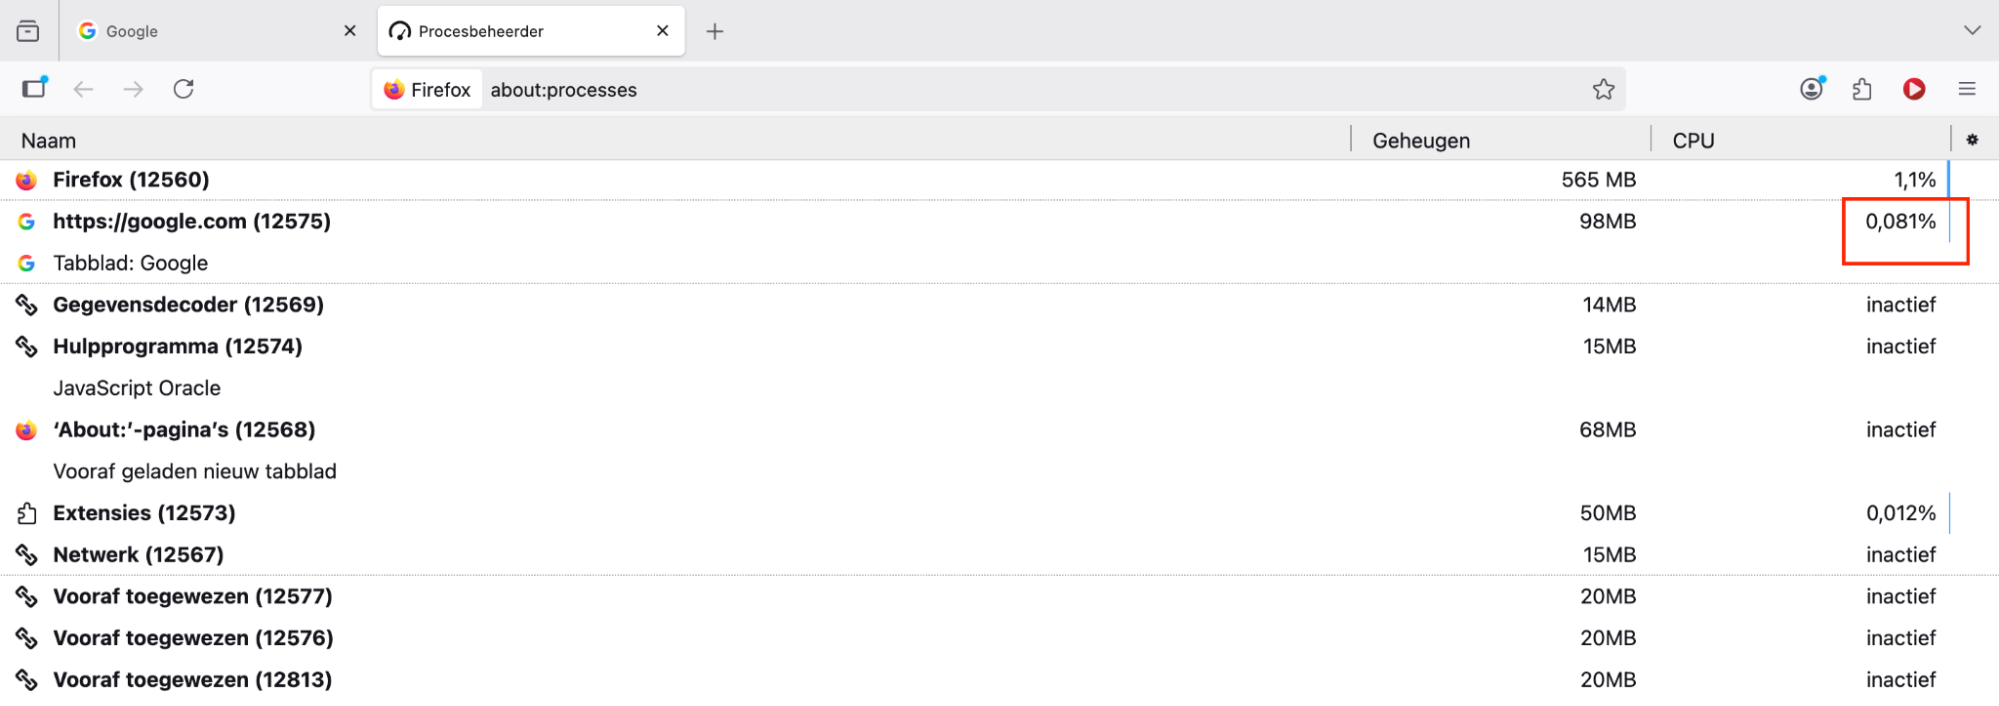Click the red play extension icon
The image size is (1999, 706).
pos(1914,89)
